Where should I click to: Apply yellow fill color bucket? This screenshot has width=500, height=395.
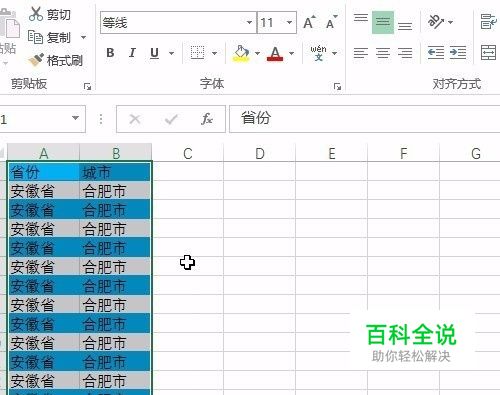(x=241, y=53)
